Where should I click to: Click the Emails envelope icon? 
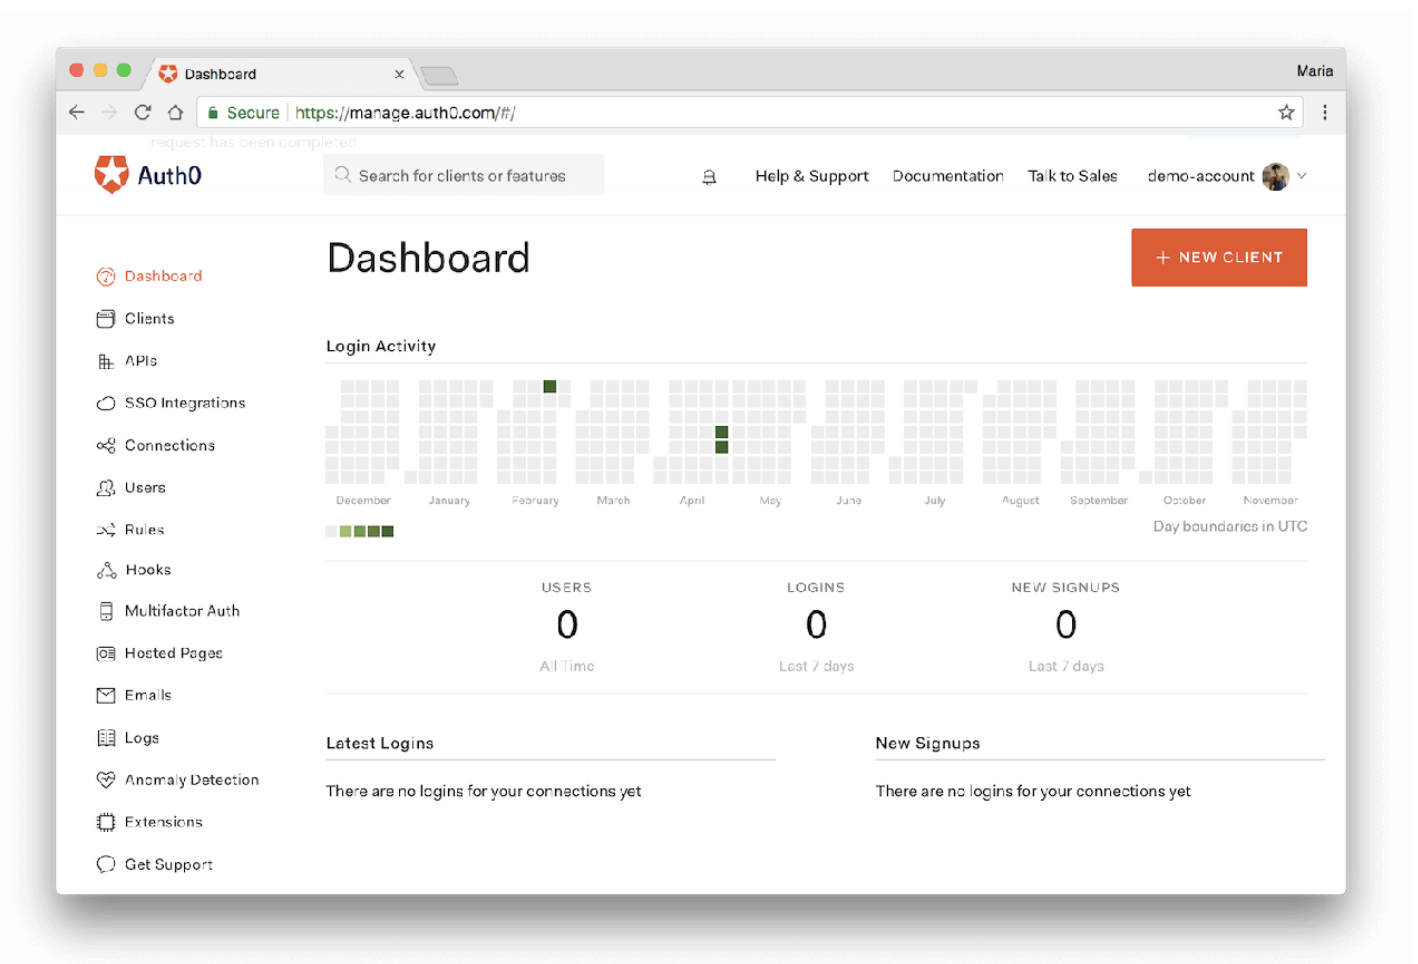pos(106,695)
